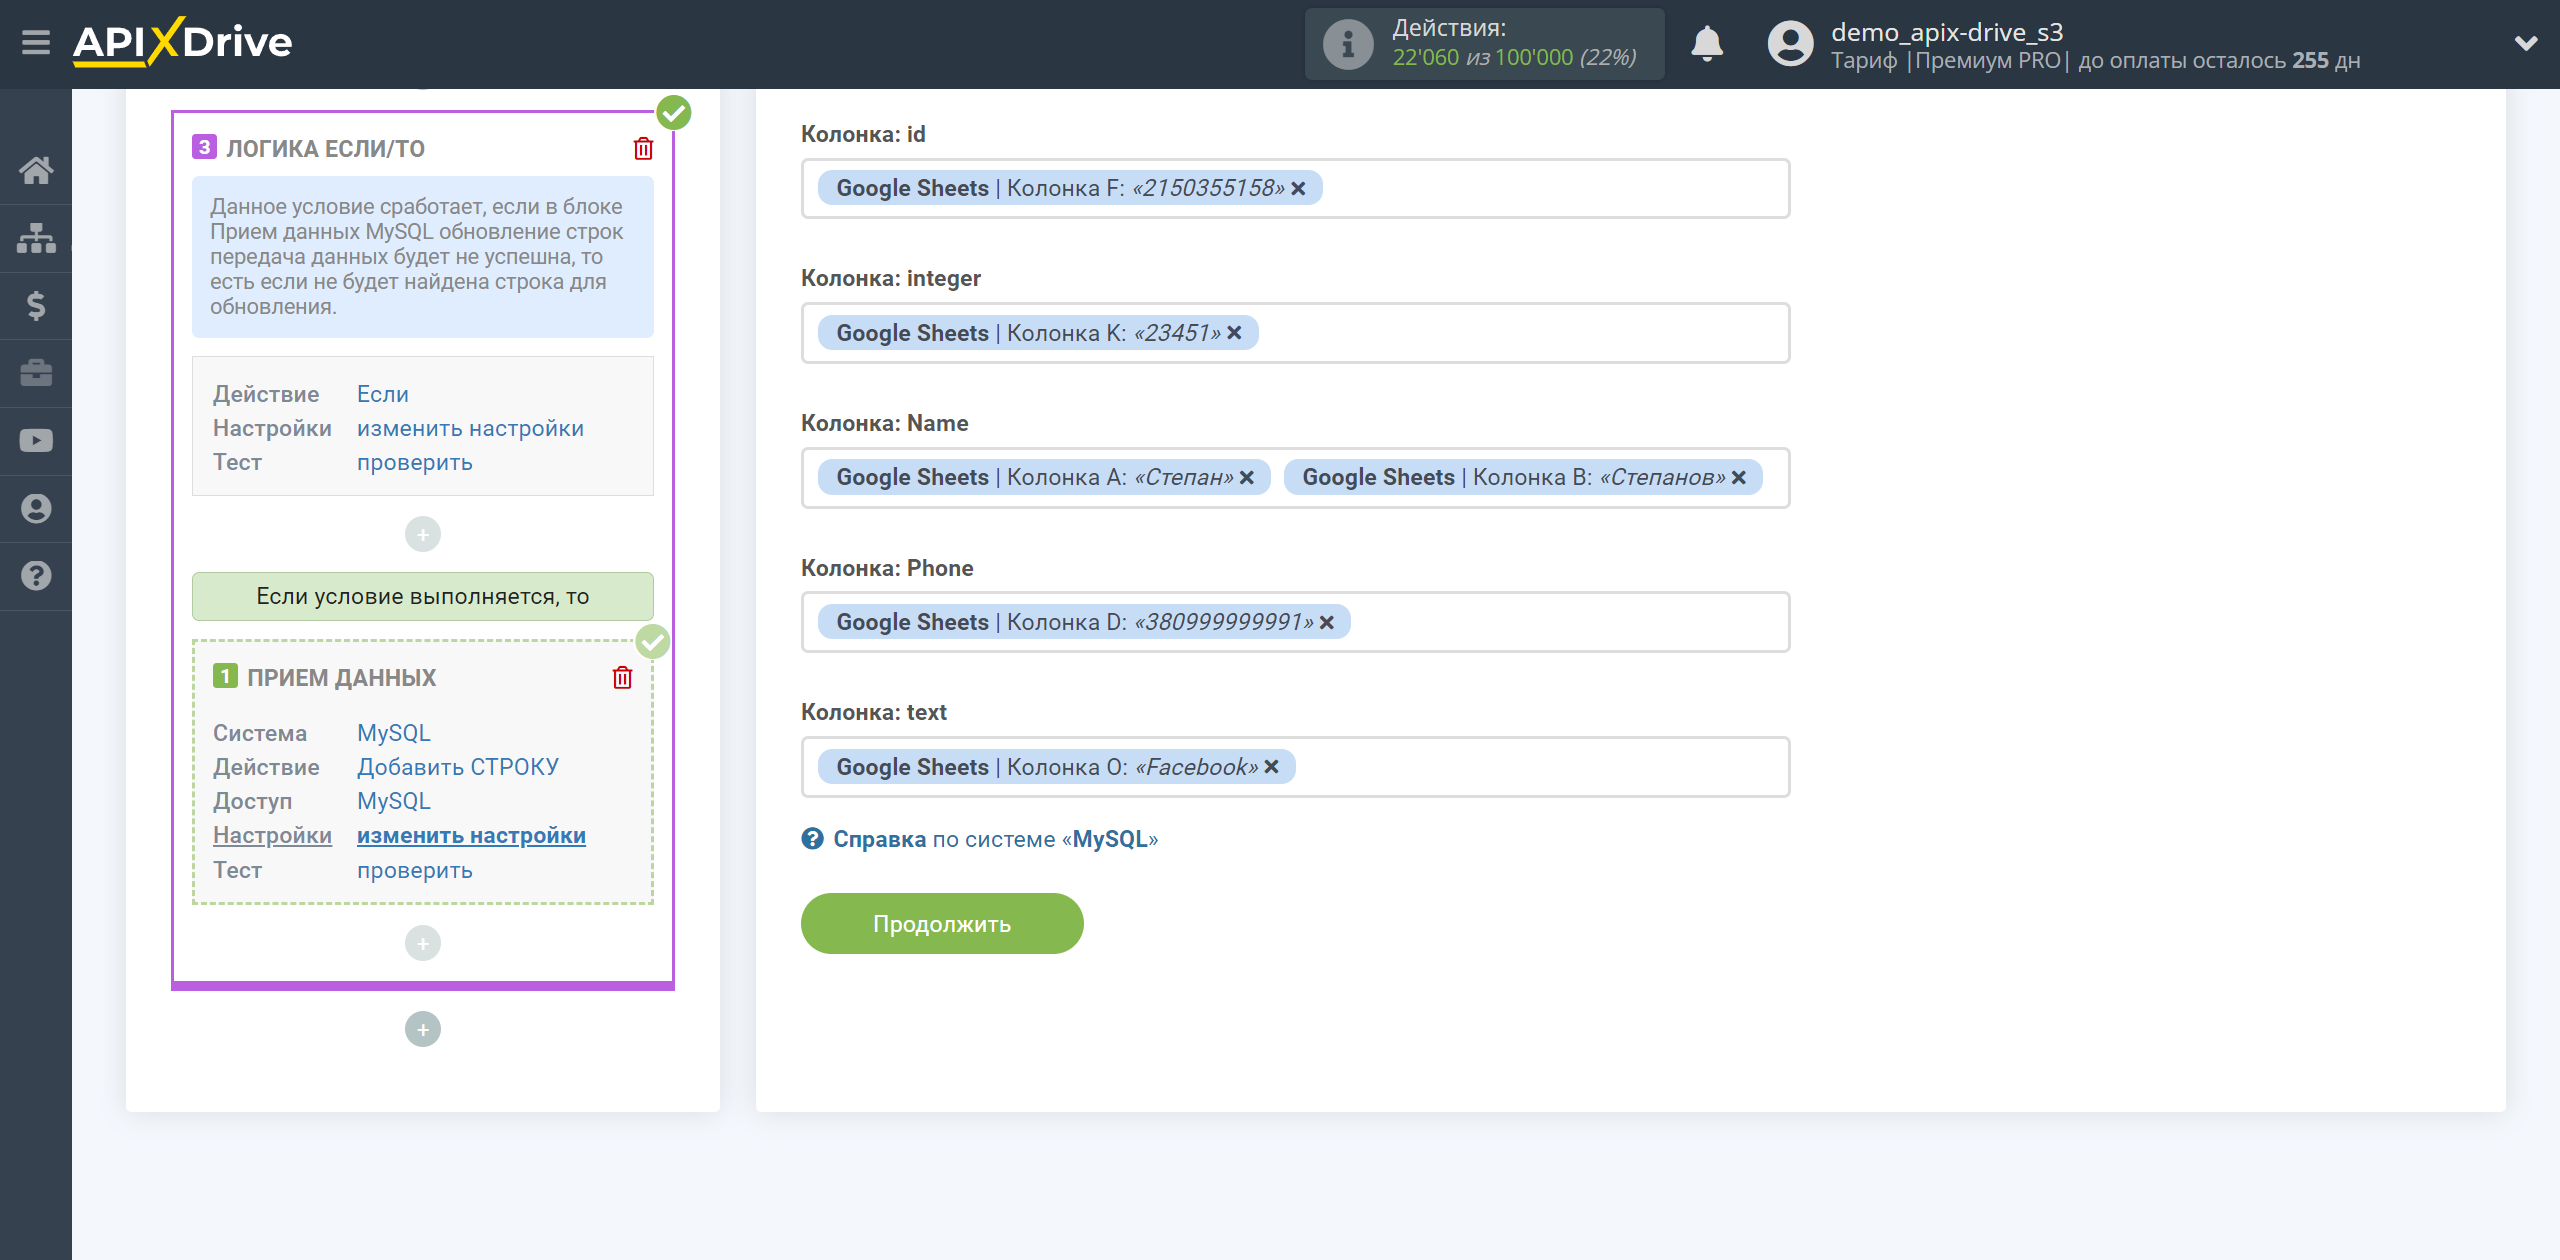Open video tutorials icon in sidebar

tap(36, 441)
